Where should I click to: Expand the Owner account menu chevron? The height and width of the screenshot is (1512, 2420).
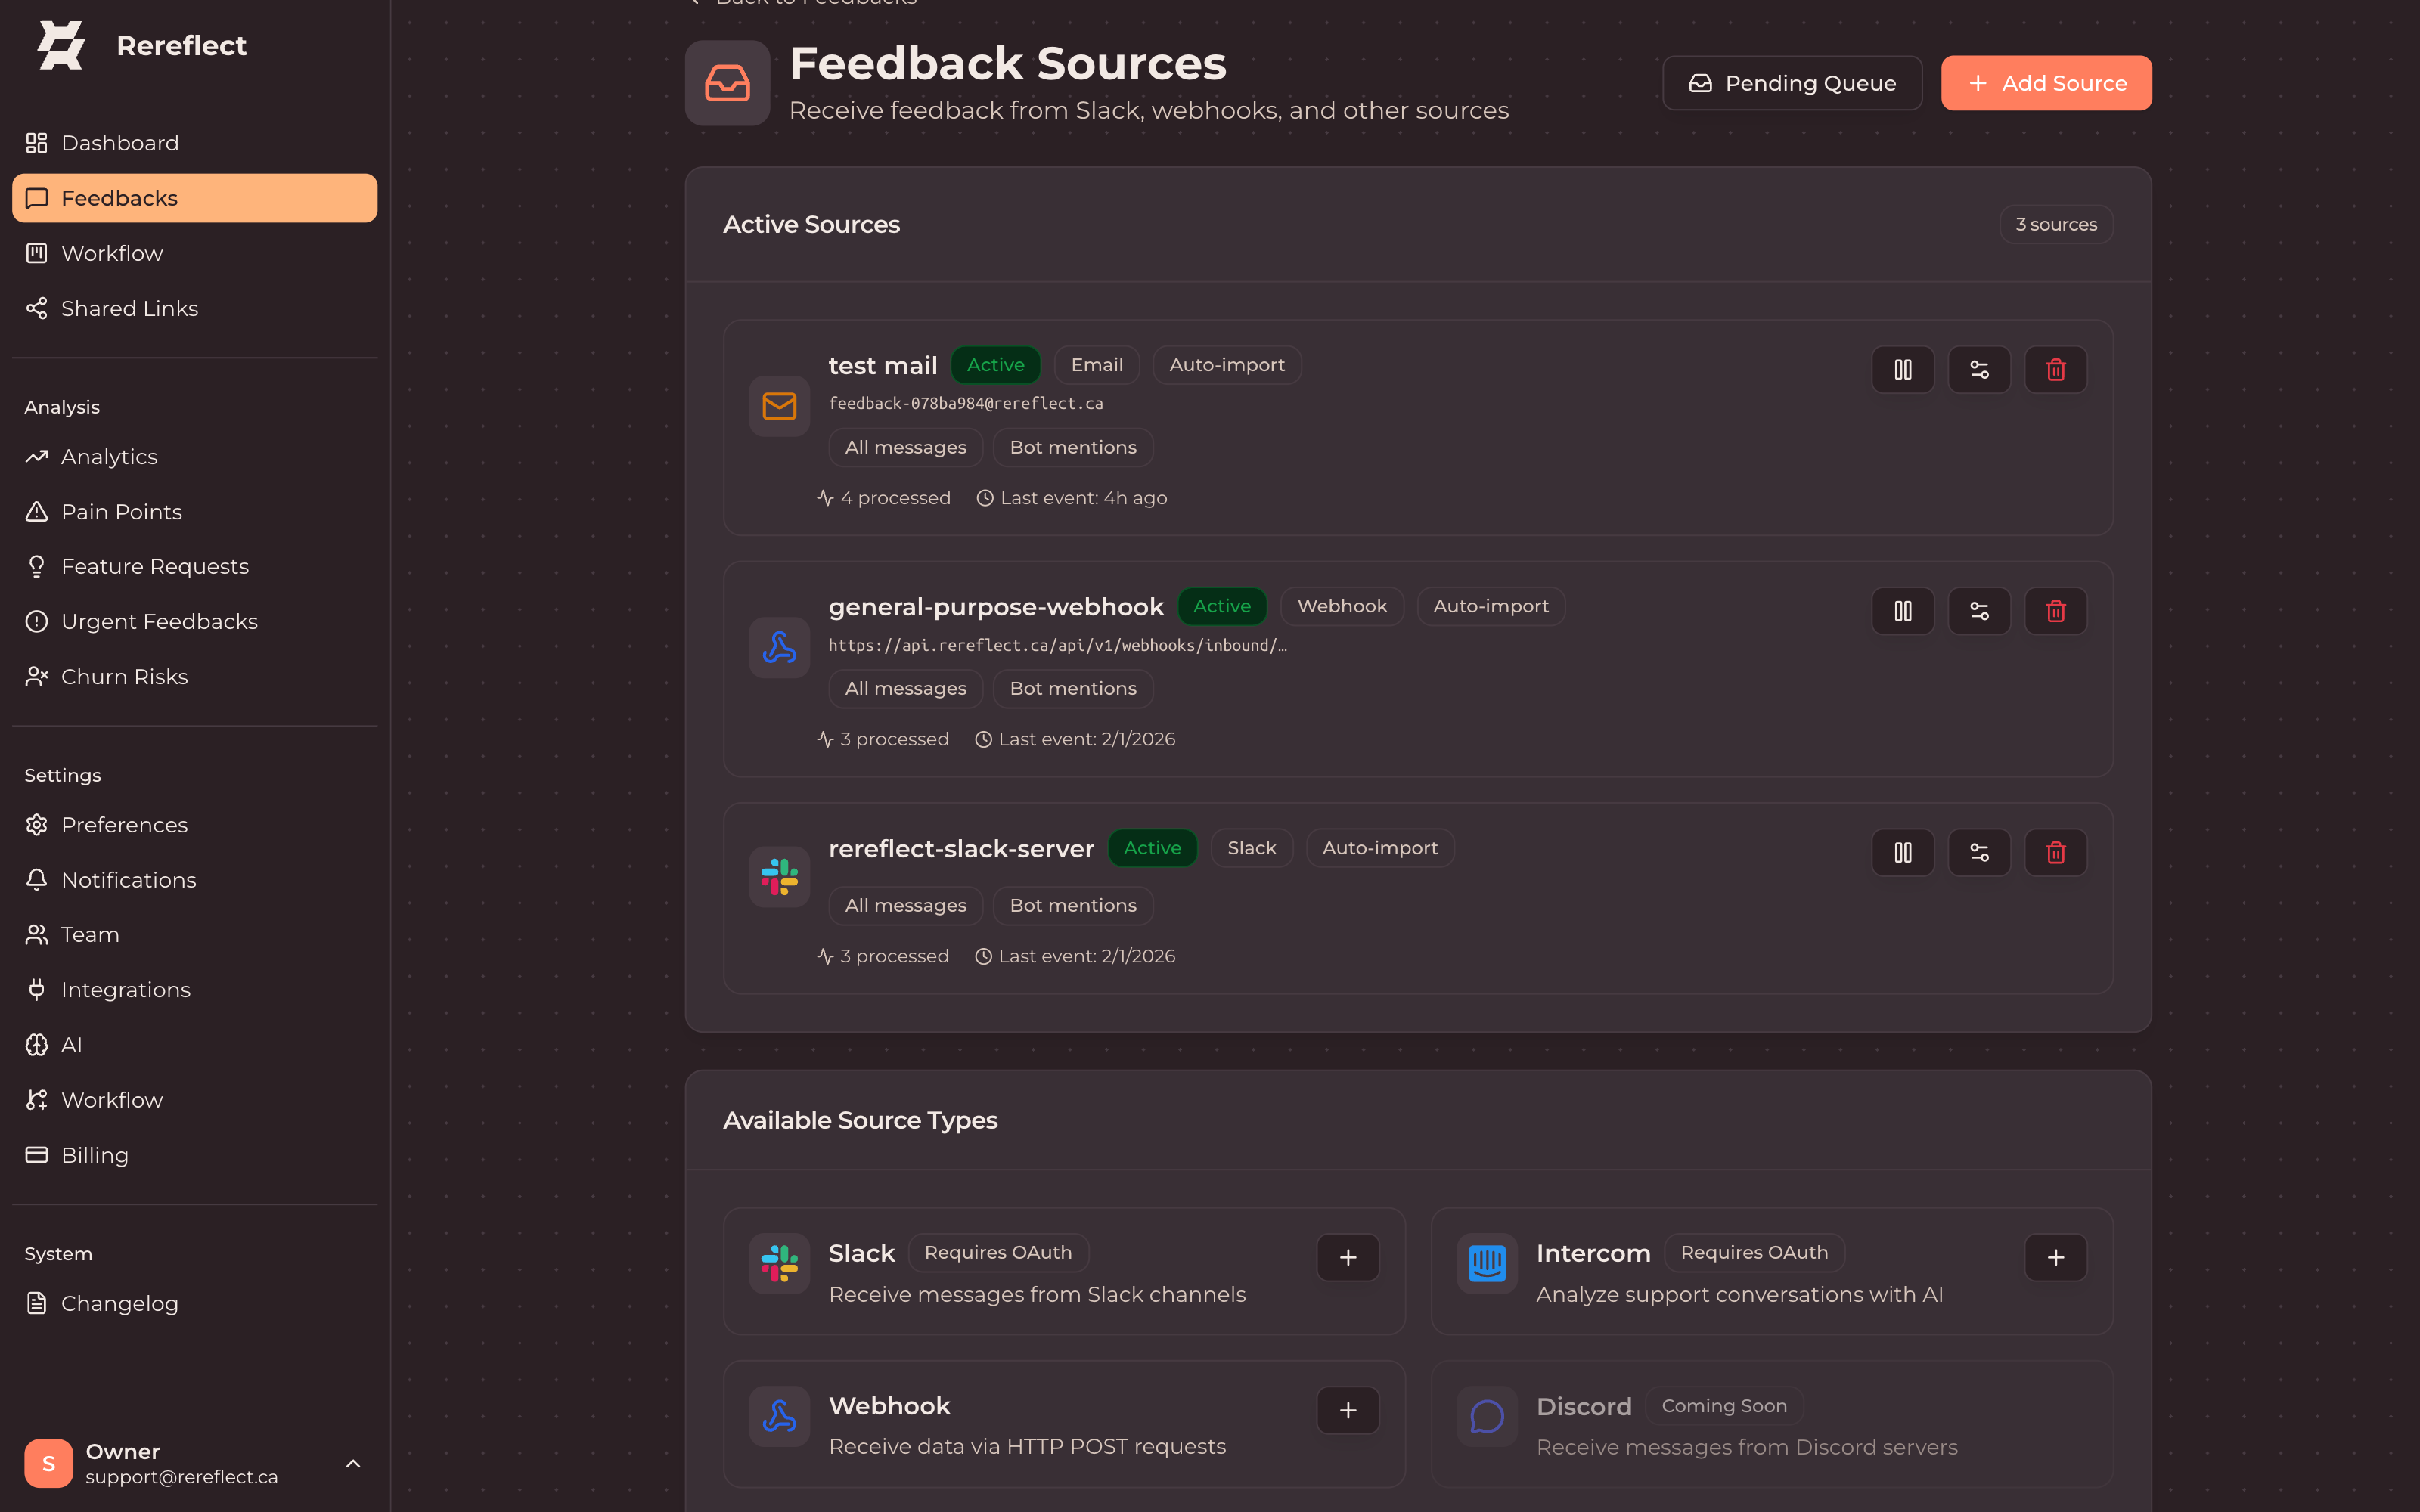tap(353, 1464)
